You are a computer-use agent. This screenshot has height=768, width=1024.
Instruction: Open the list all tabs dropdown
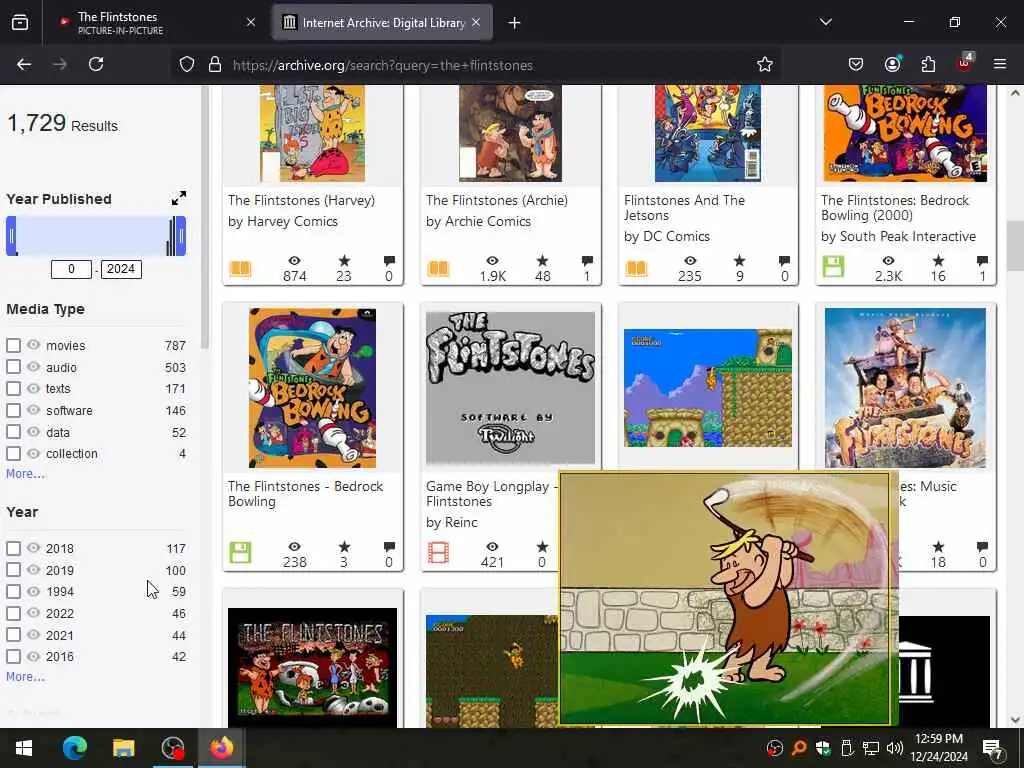825,22
